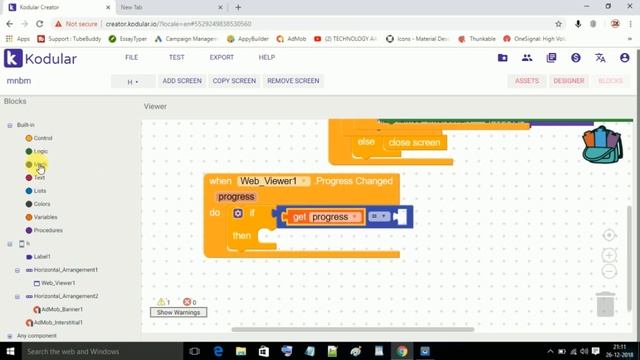Viewport: 640px width, 360px height.
Task: Collapse the Built-in section
Action: click(10, 125)
